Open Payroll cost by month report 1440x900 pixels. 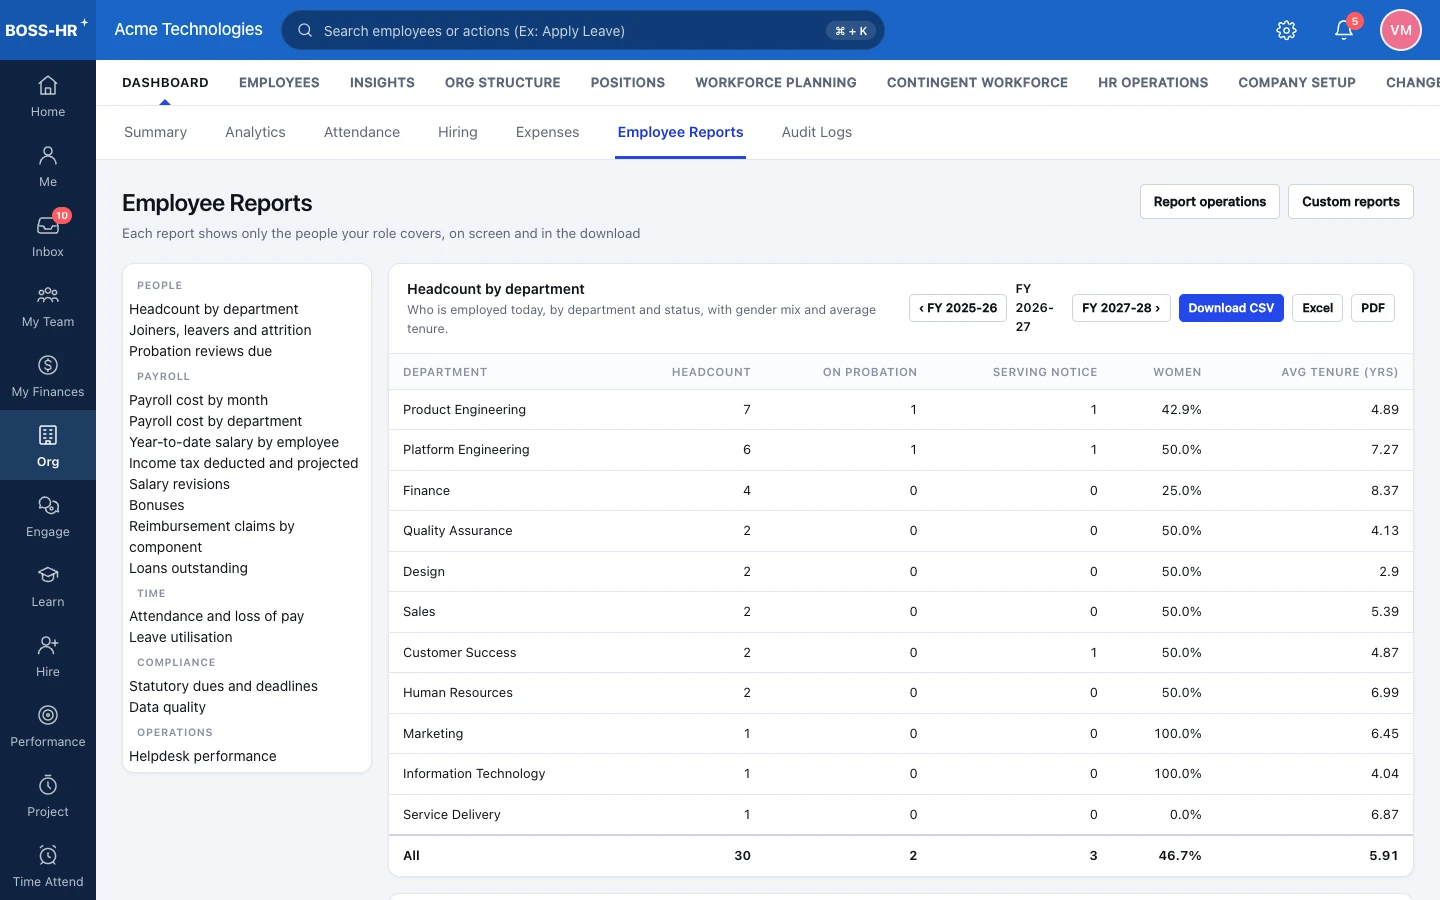pyautogui.click(x=198, y=400)
